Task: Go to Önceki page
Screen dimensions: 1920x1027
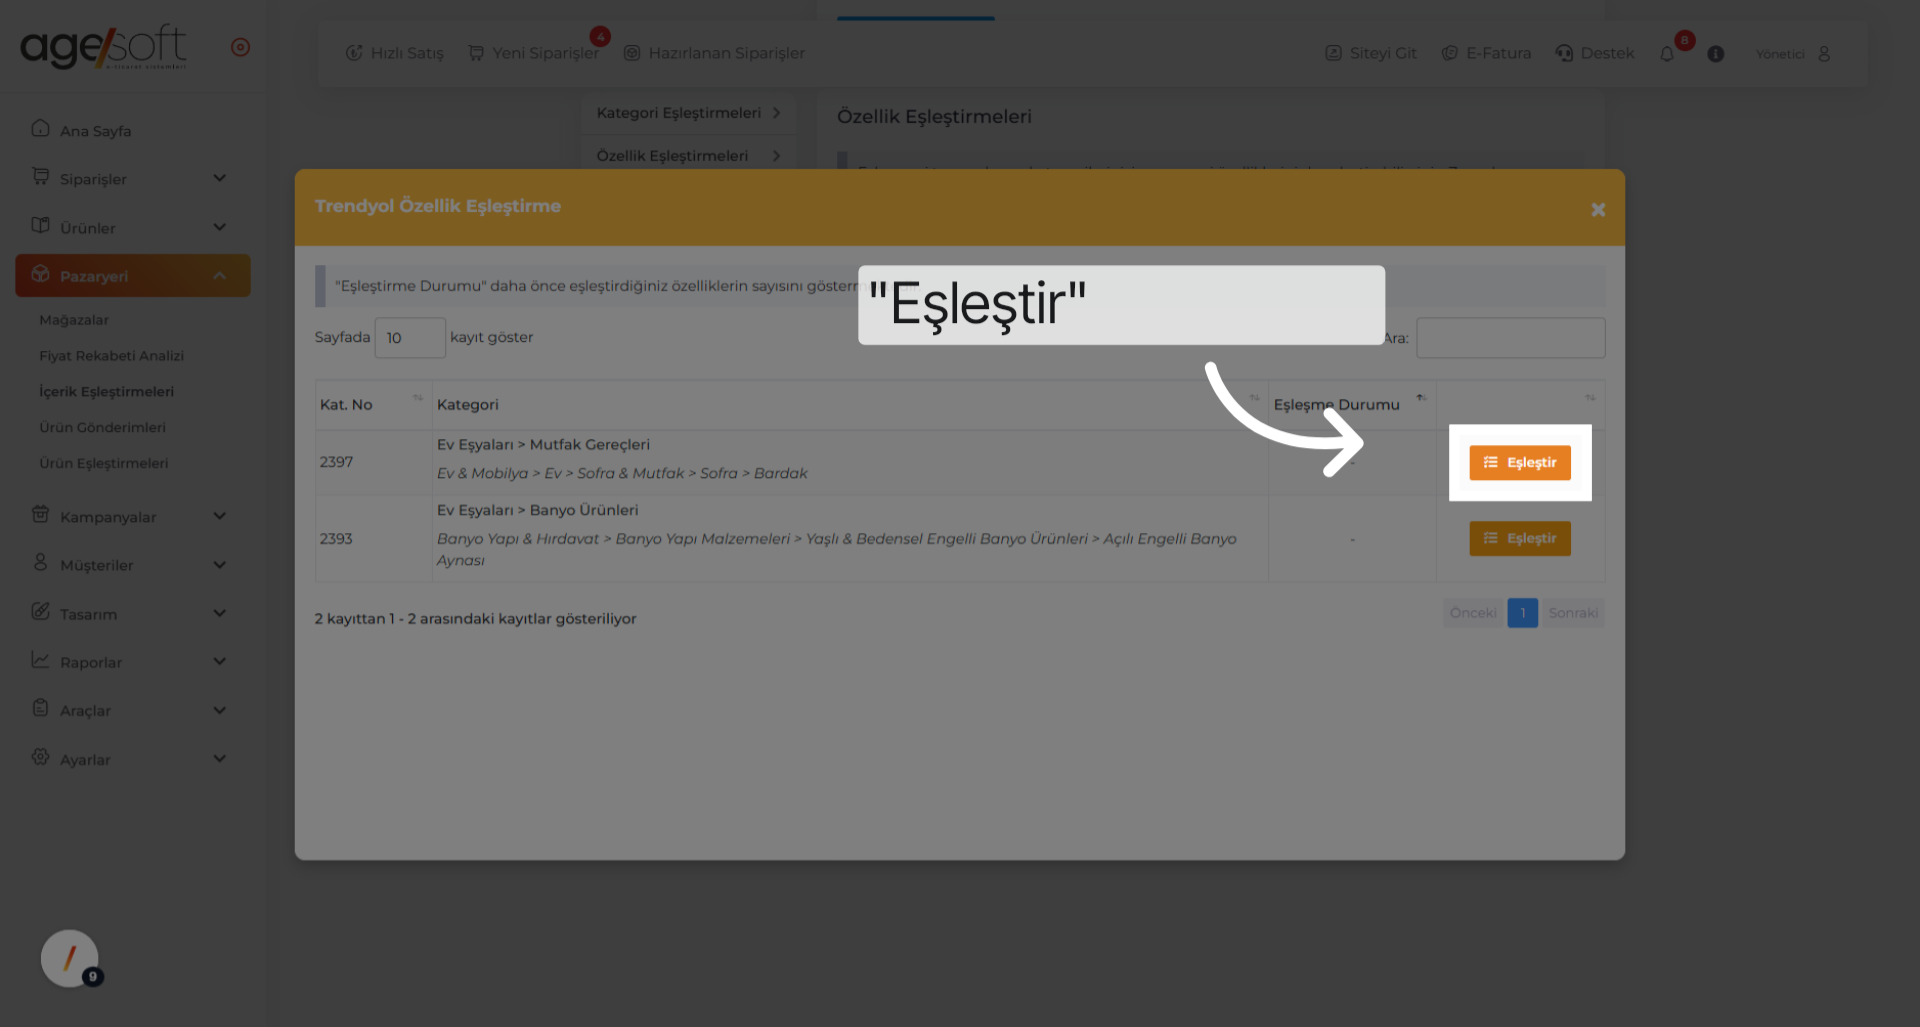Action: (1473, 613)
